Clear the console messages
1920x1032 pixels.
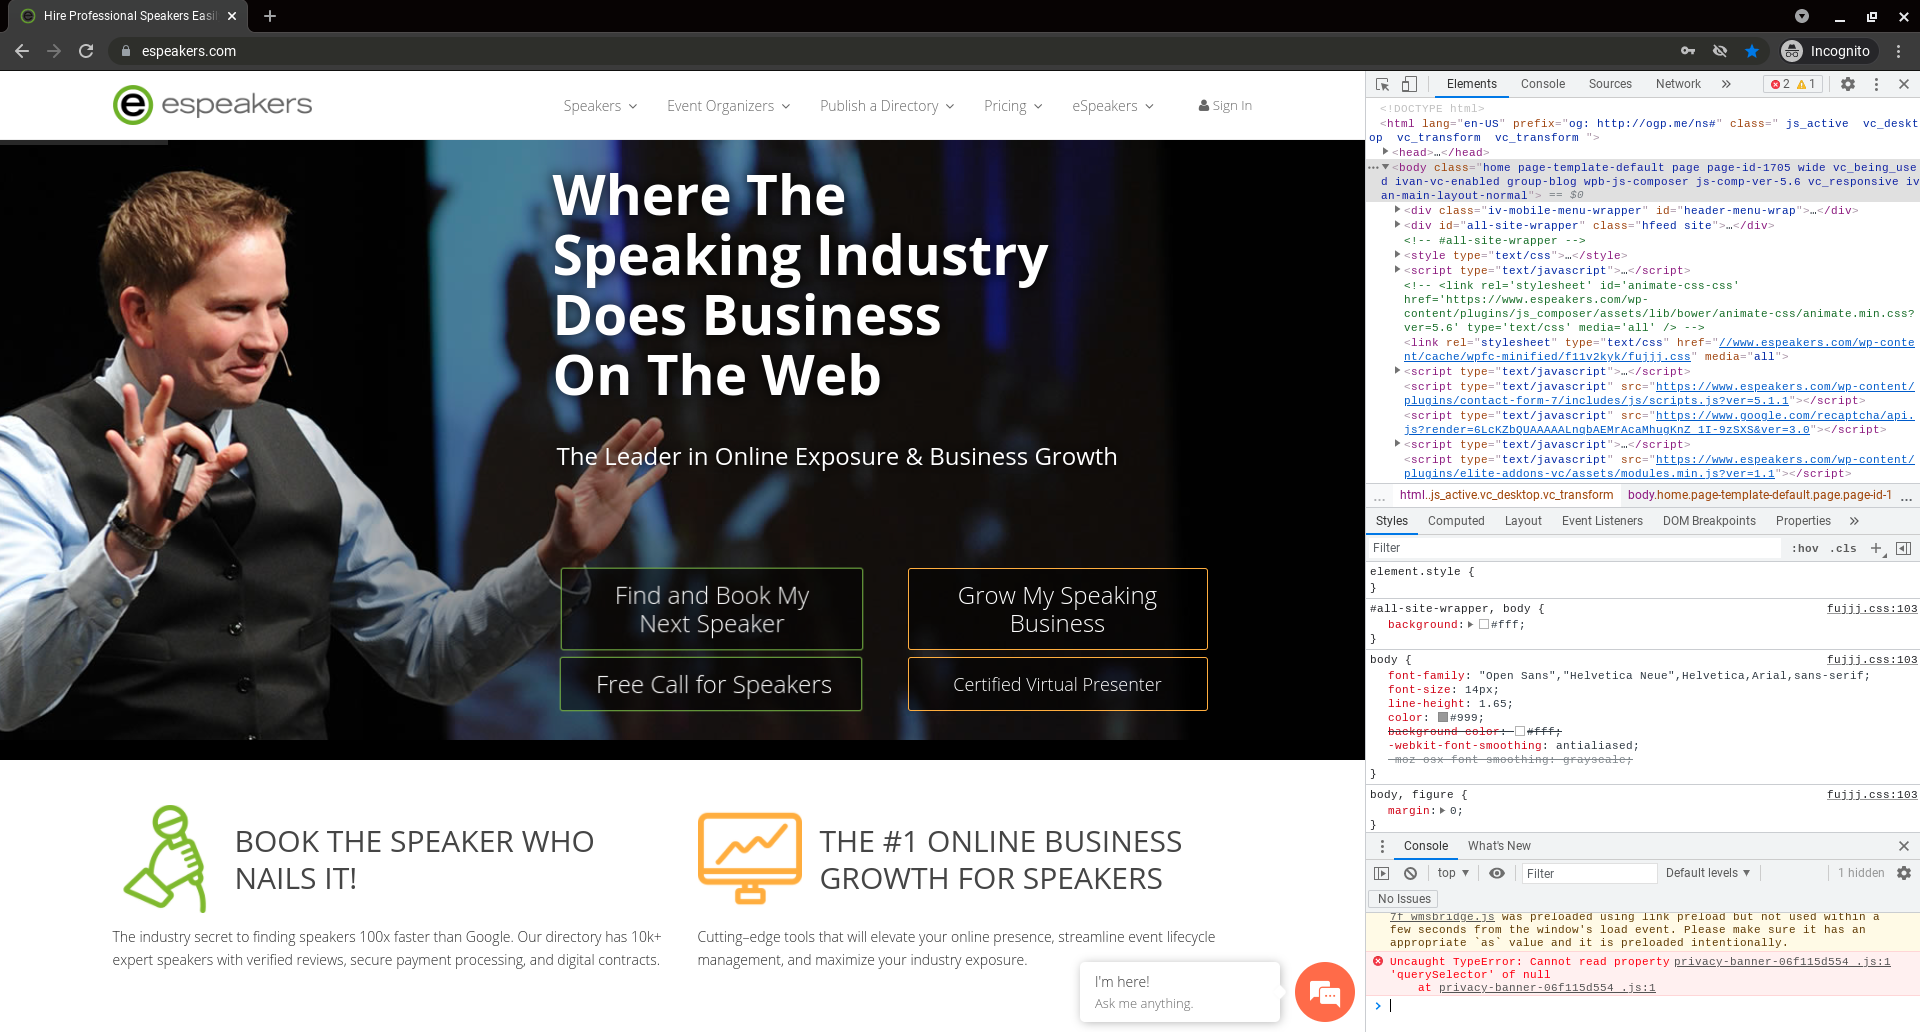1410,873
